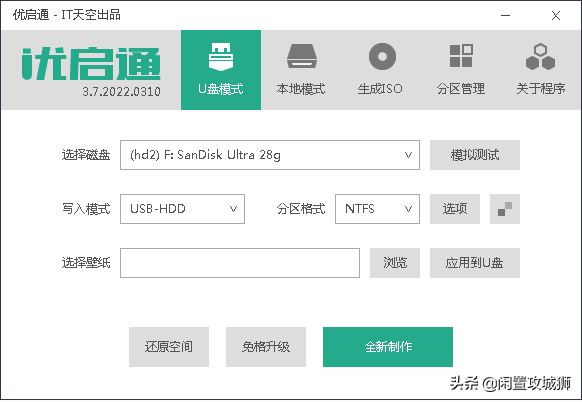The height and width of the screenshot is (402, 582).
Task: Click the green 全新制作 button
Action: point(388,347)
